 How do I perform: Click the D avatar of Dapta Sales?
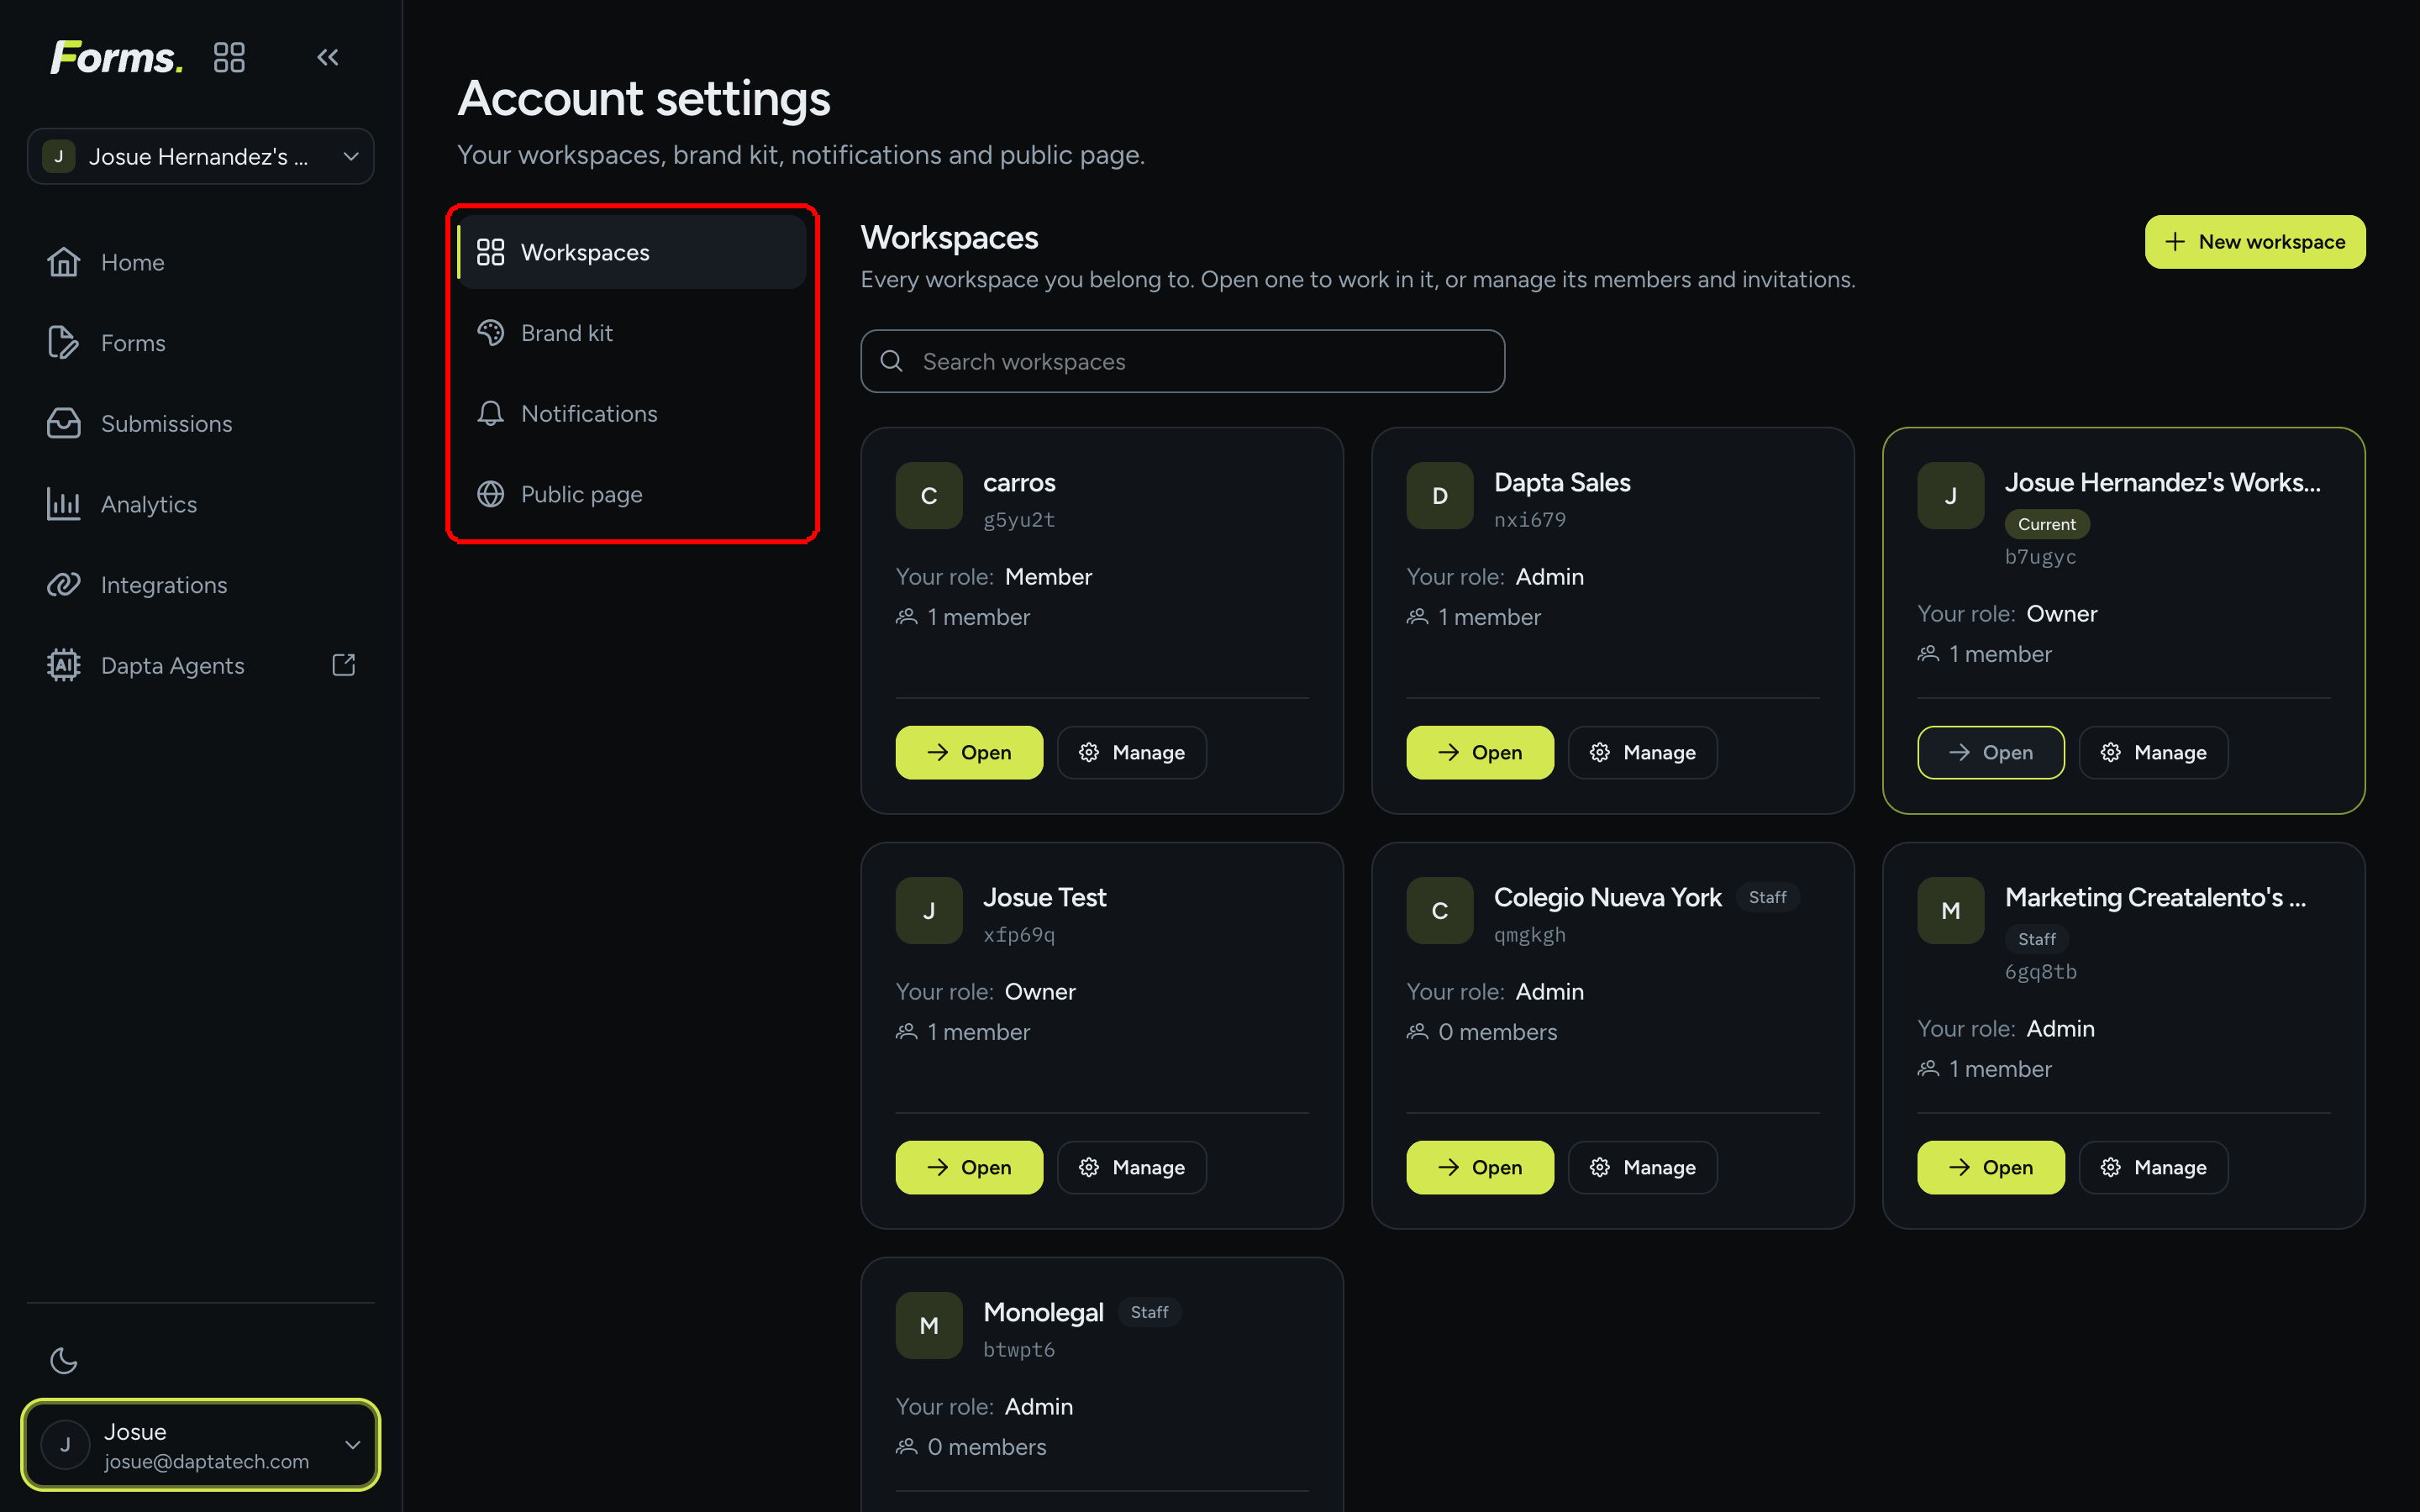pos(1440,495)
